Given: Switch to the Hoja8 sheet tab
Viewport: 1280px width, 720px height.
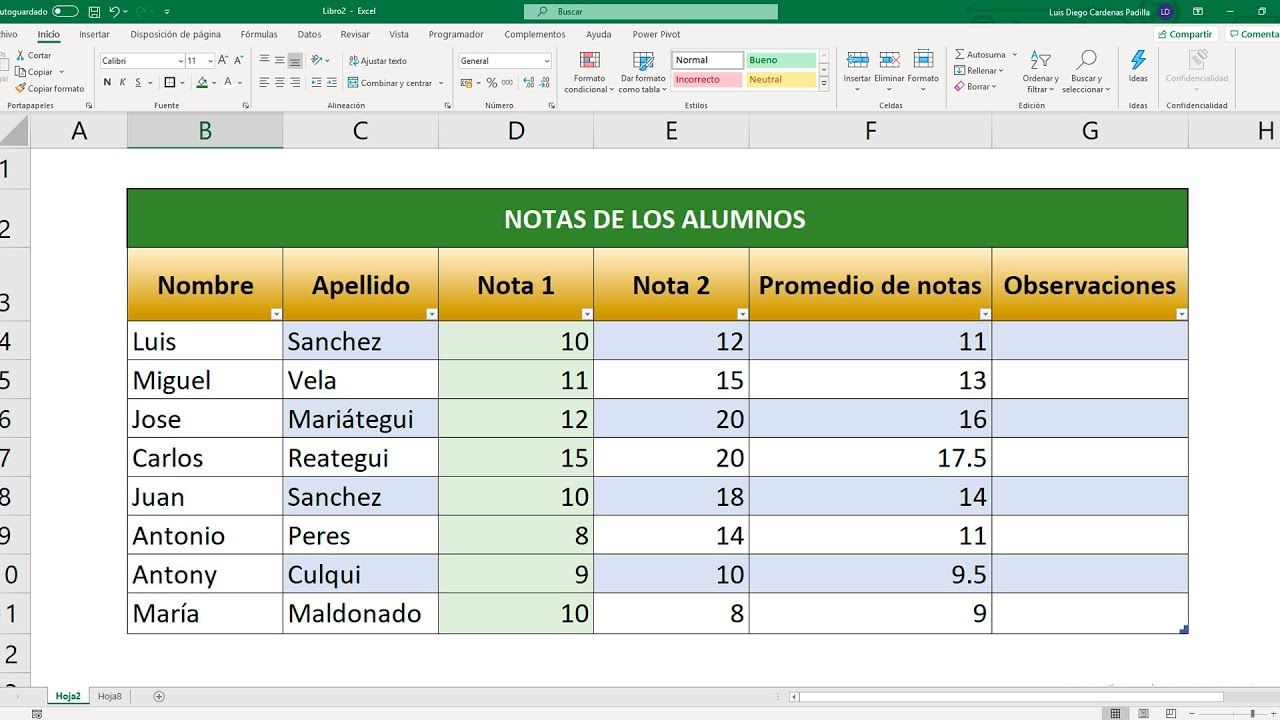Looking at the screenshot, I should [109, 695].
